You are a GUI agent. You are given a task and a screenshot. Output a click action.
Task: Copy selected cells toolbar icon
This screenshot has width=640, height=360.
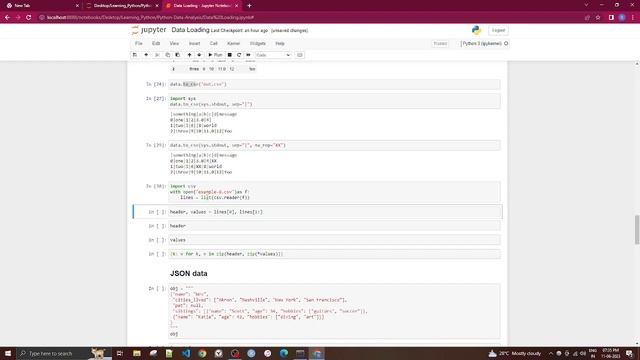coord(167,55)
